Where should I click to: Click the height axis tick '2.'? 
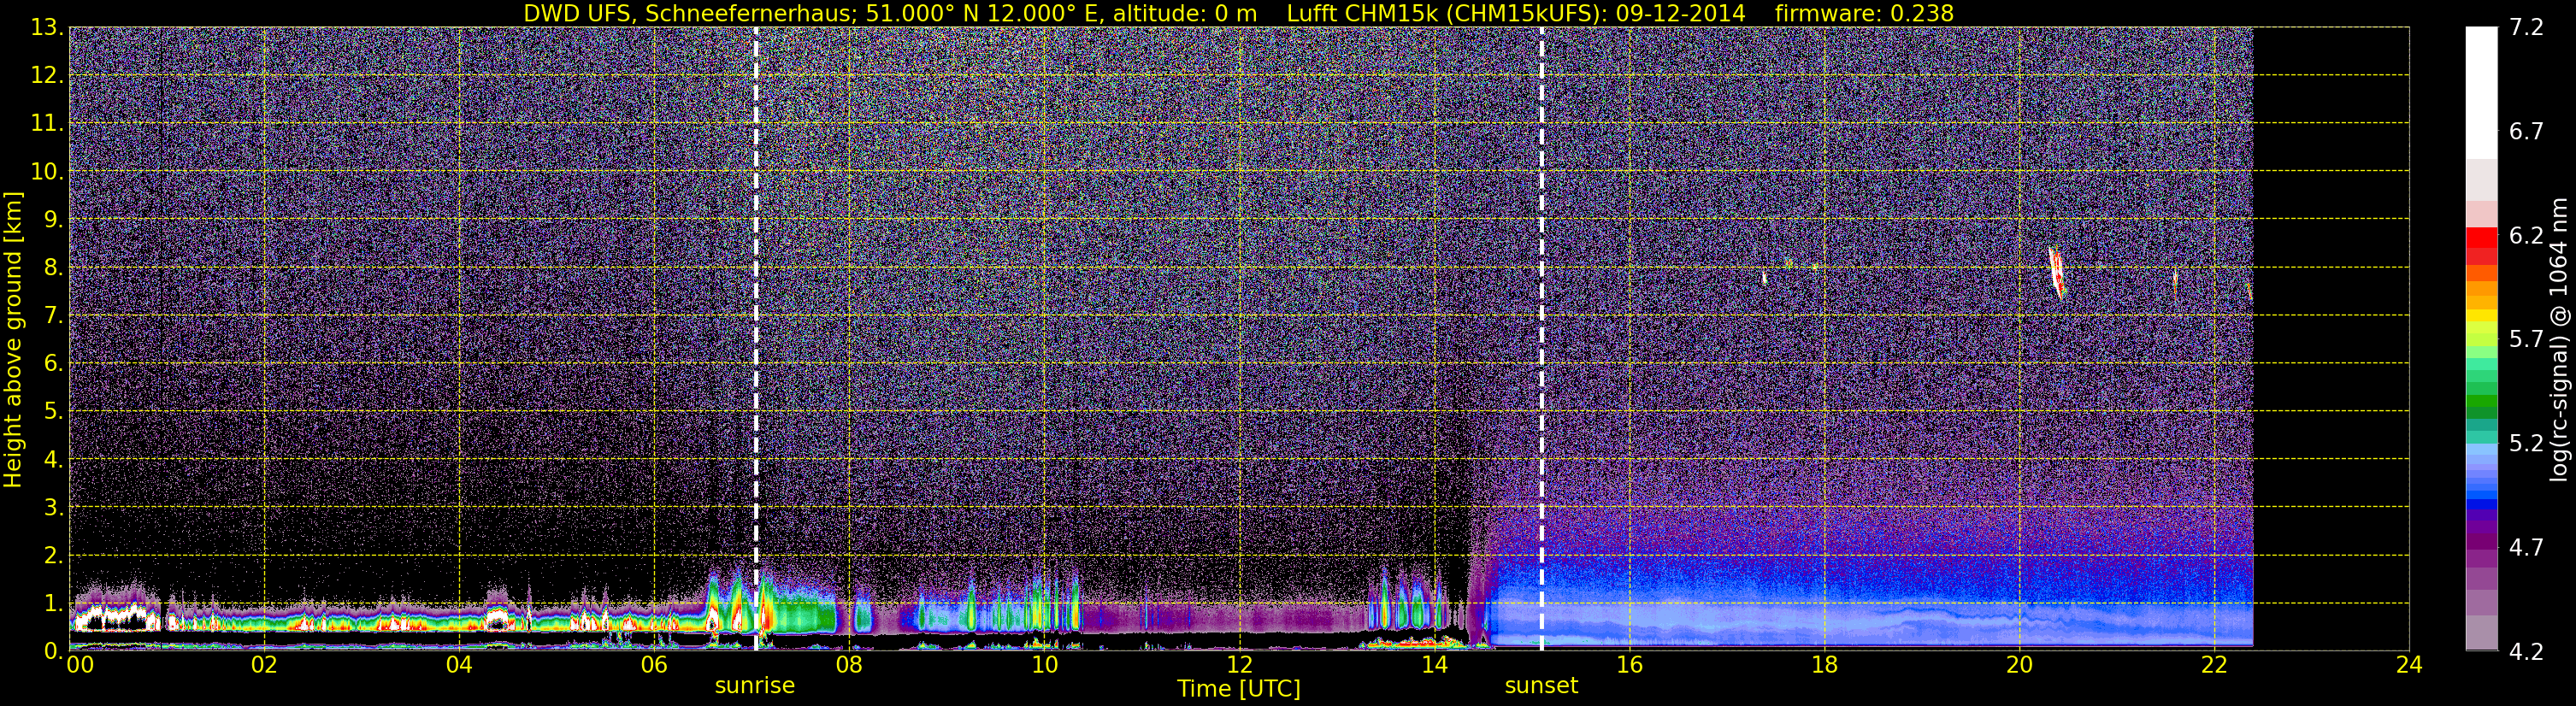point(53,556)
